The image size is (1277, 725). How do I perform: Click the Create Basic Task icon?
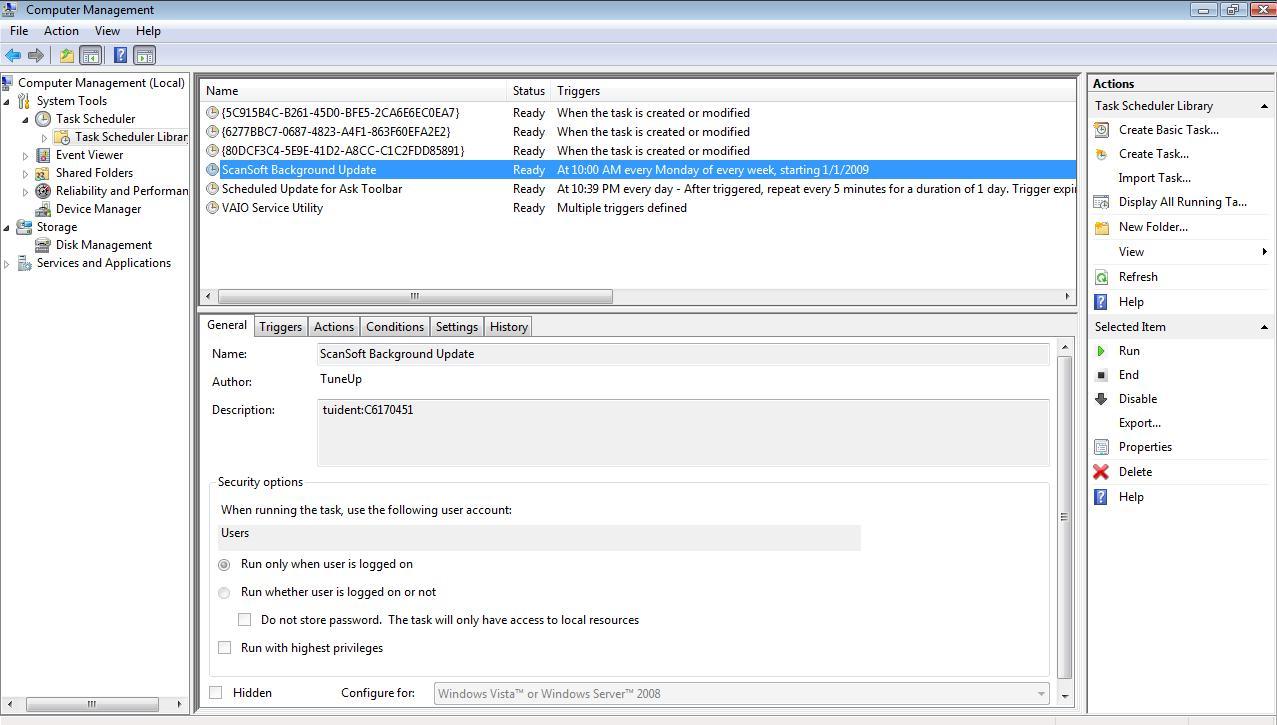coord(1101,130)
